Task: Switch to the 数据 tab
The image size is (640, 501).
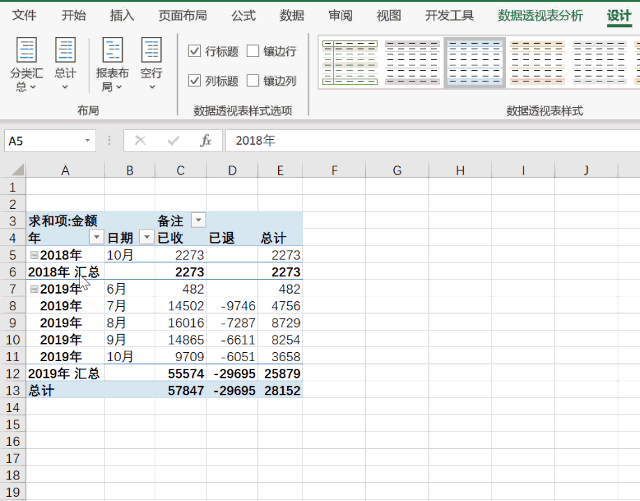Action: pyautogui.click(x=292, y=16)
